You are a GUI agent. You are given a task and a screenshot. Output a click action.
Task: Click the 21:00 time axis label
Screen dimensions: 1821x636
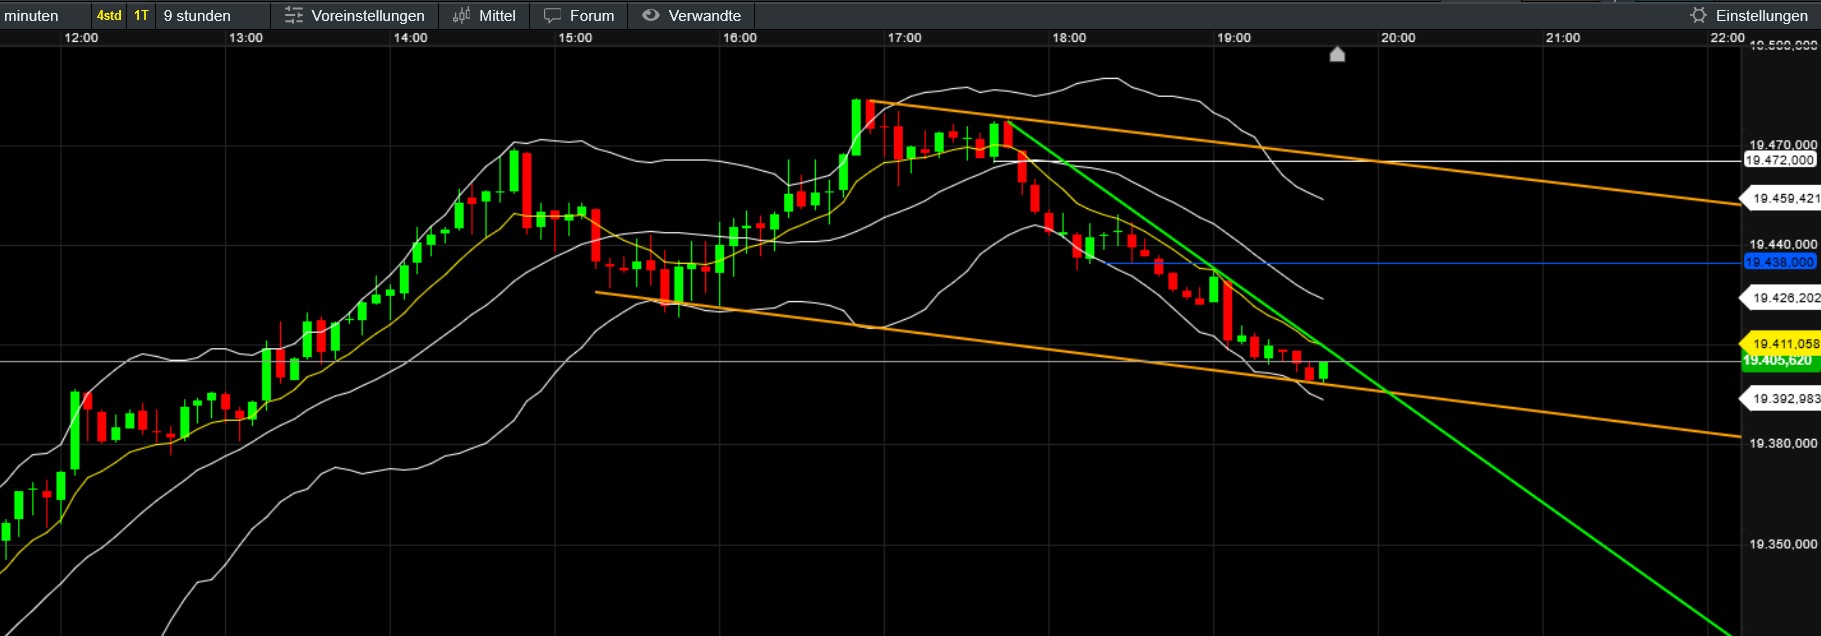(1563, 38)
